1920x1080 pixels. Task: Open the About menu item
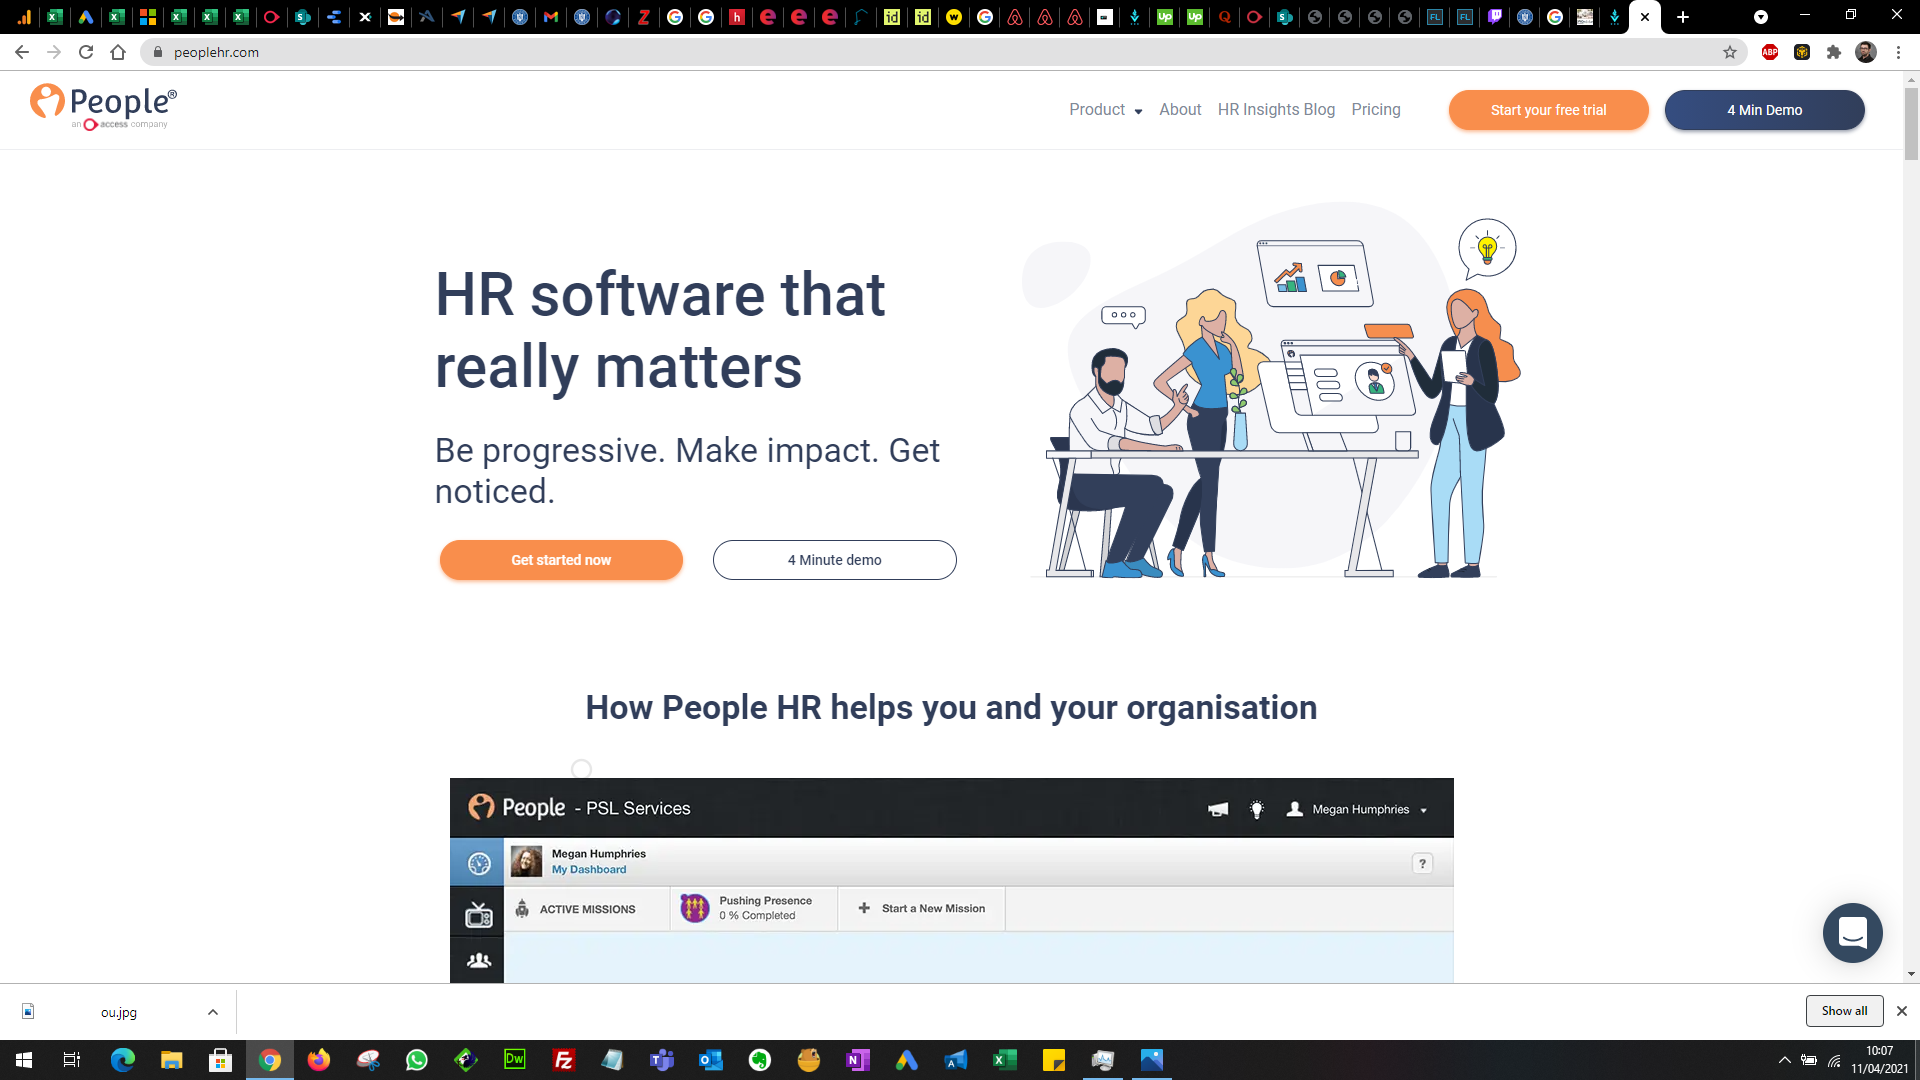[x=1180, y=110]
